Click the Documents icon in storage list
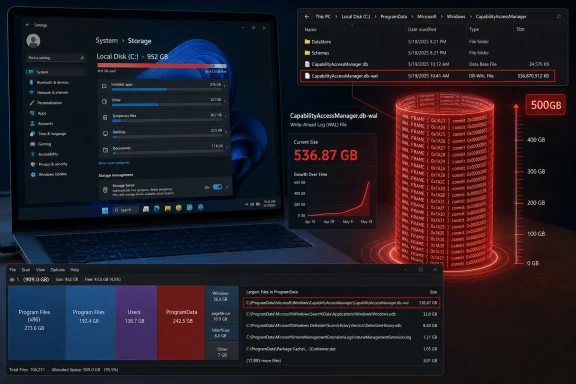The image size is (576, 384). [x=105, y=150]
